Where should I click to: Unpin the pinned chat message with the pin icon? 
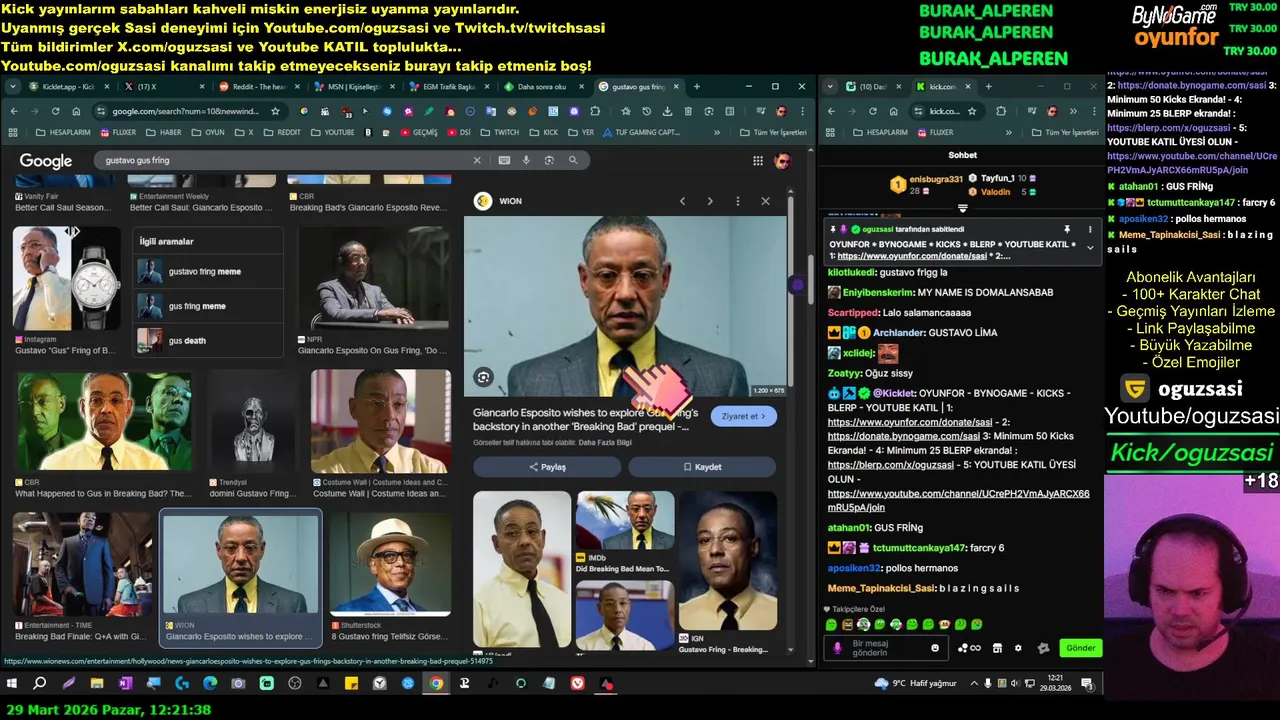(1067, 229)
